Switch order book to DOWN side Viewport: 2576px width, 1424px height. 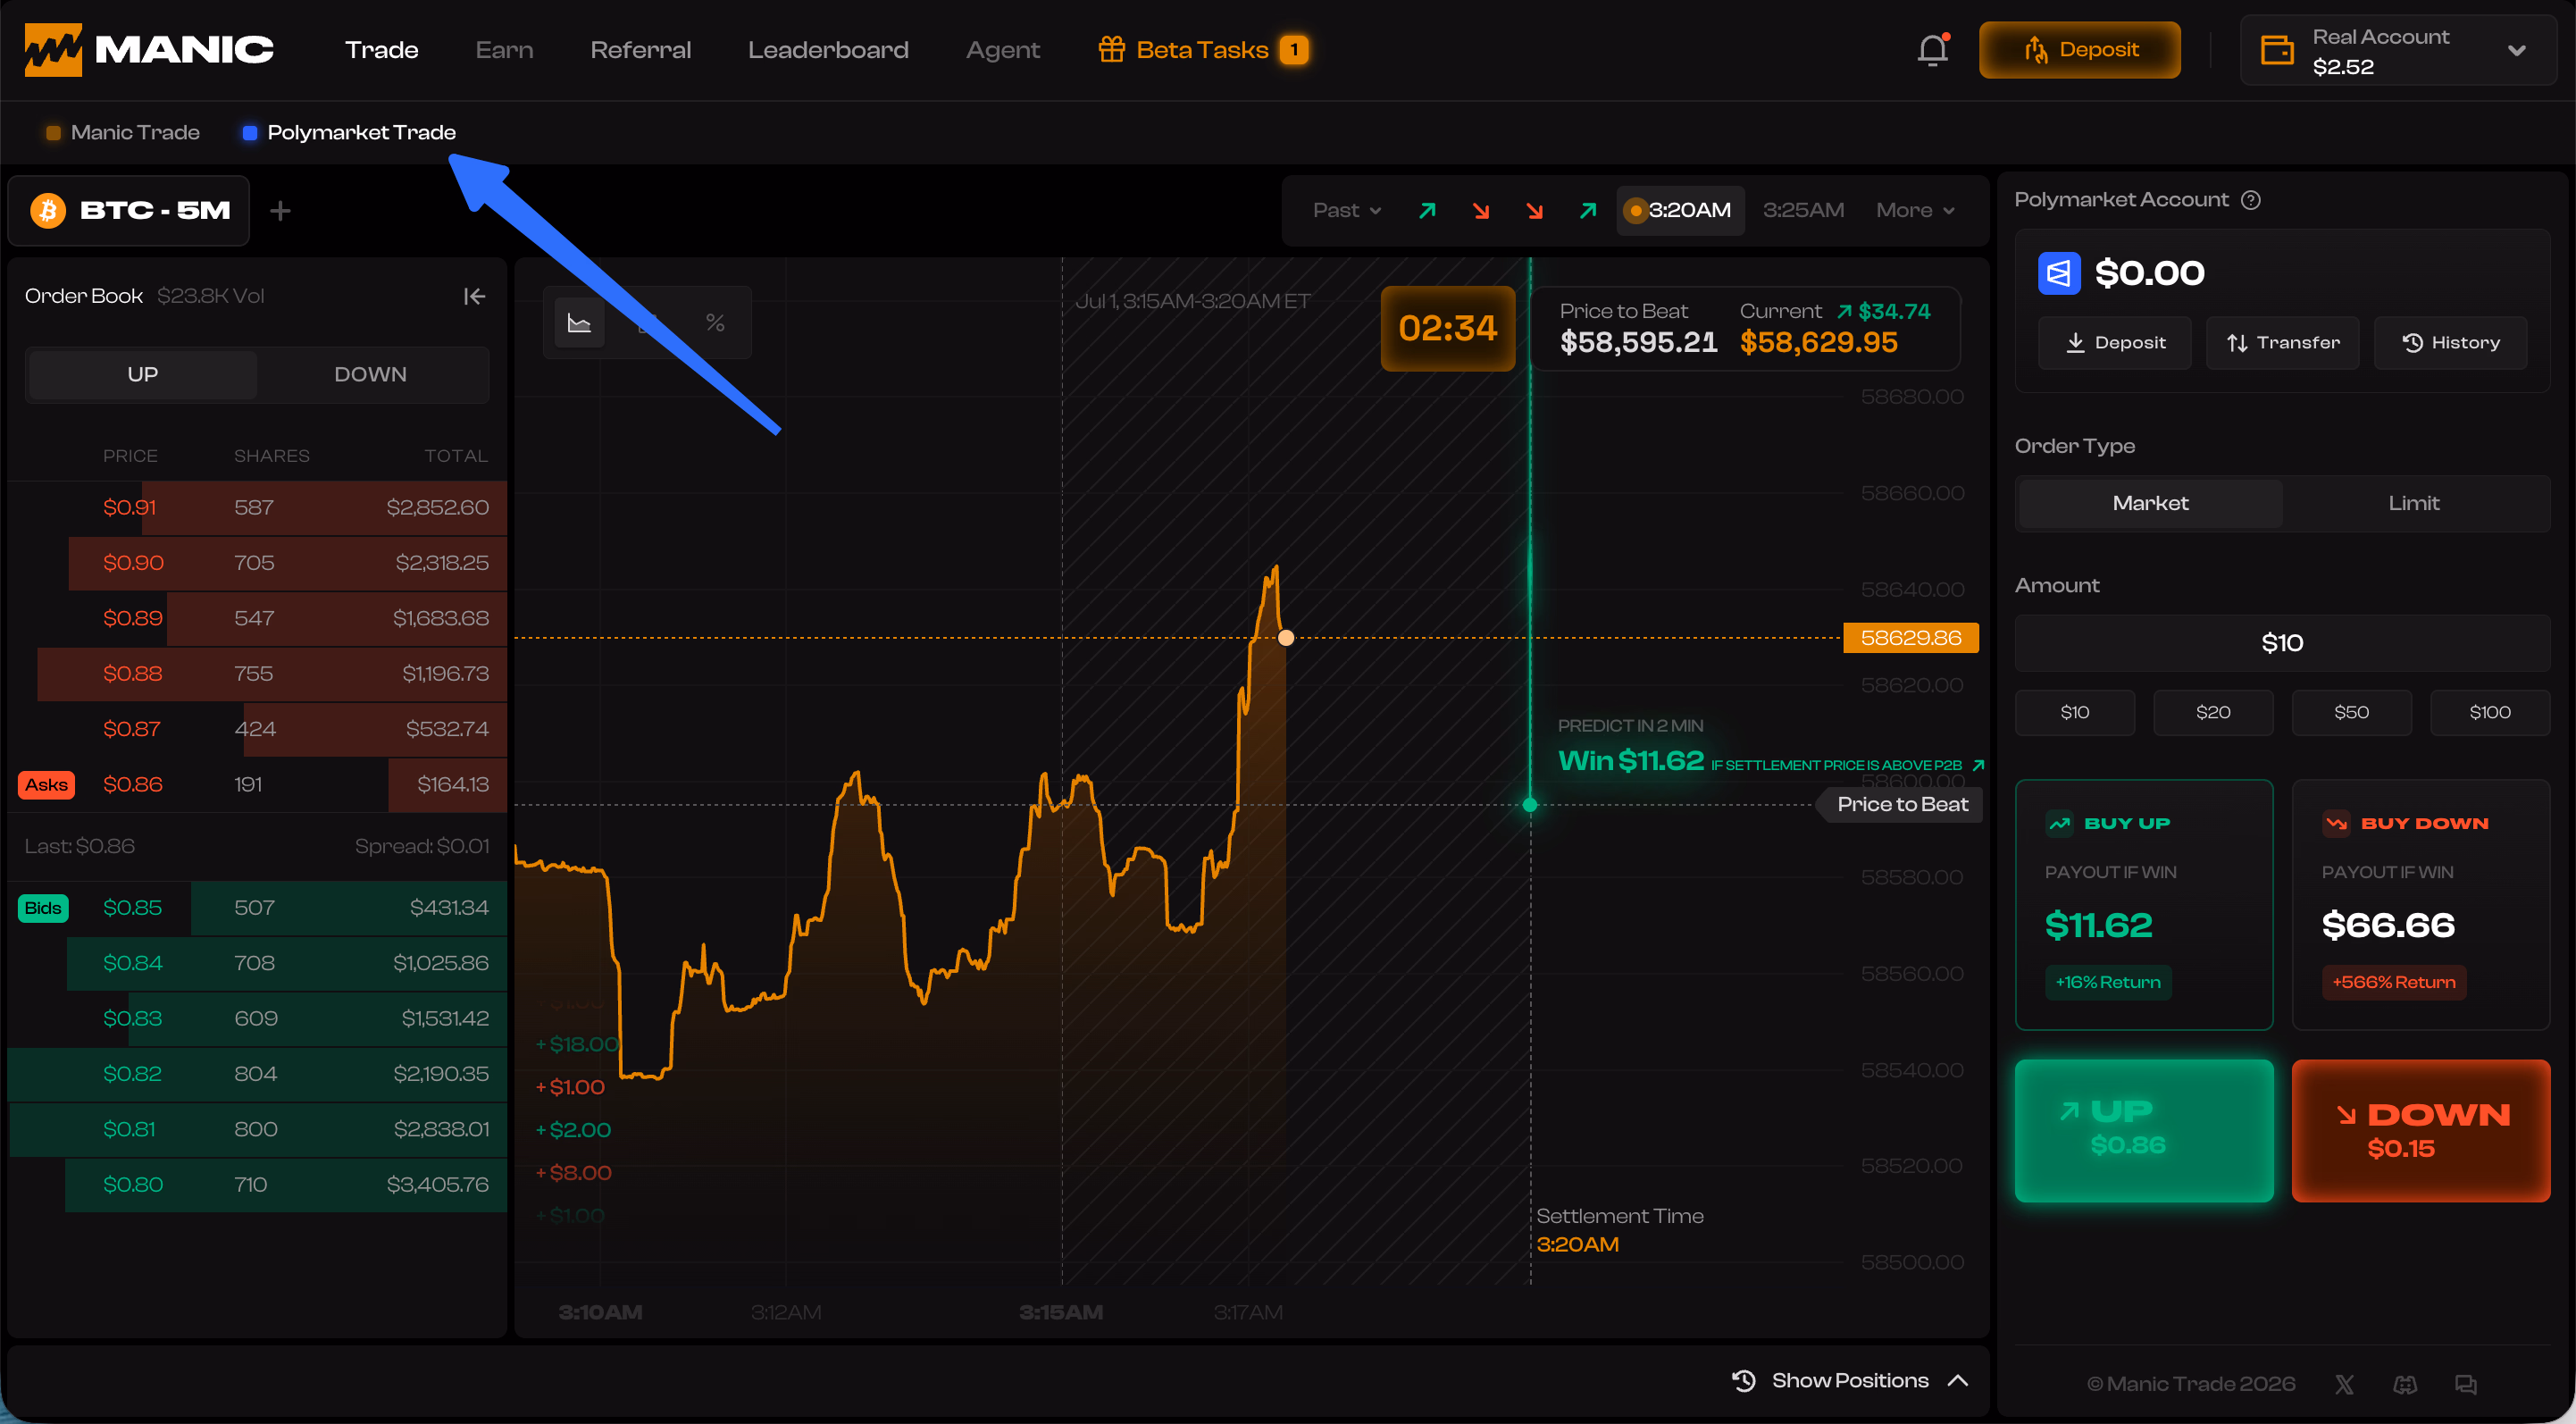coord(371,374)
